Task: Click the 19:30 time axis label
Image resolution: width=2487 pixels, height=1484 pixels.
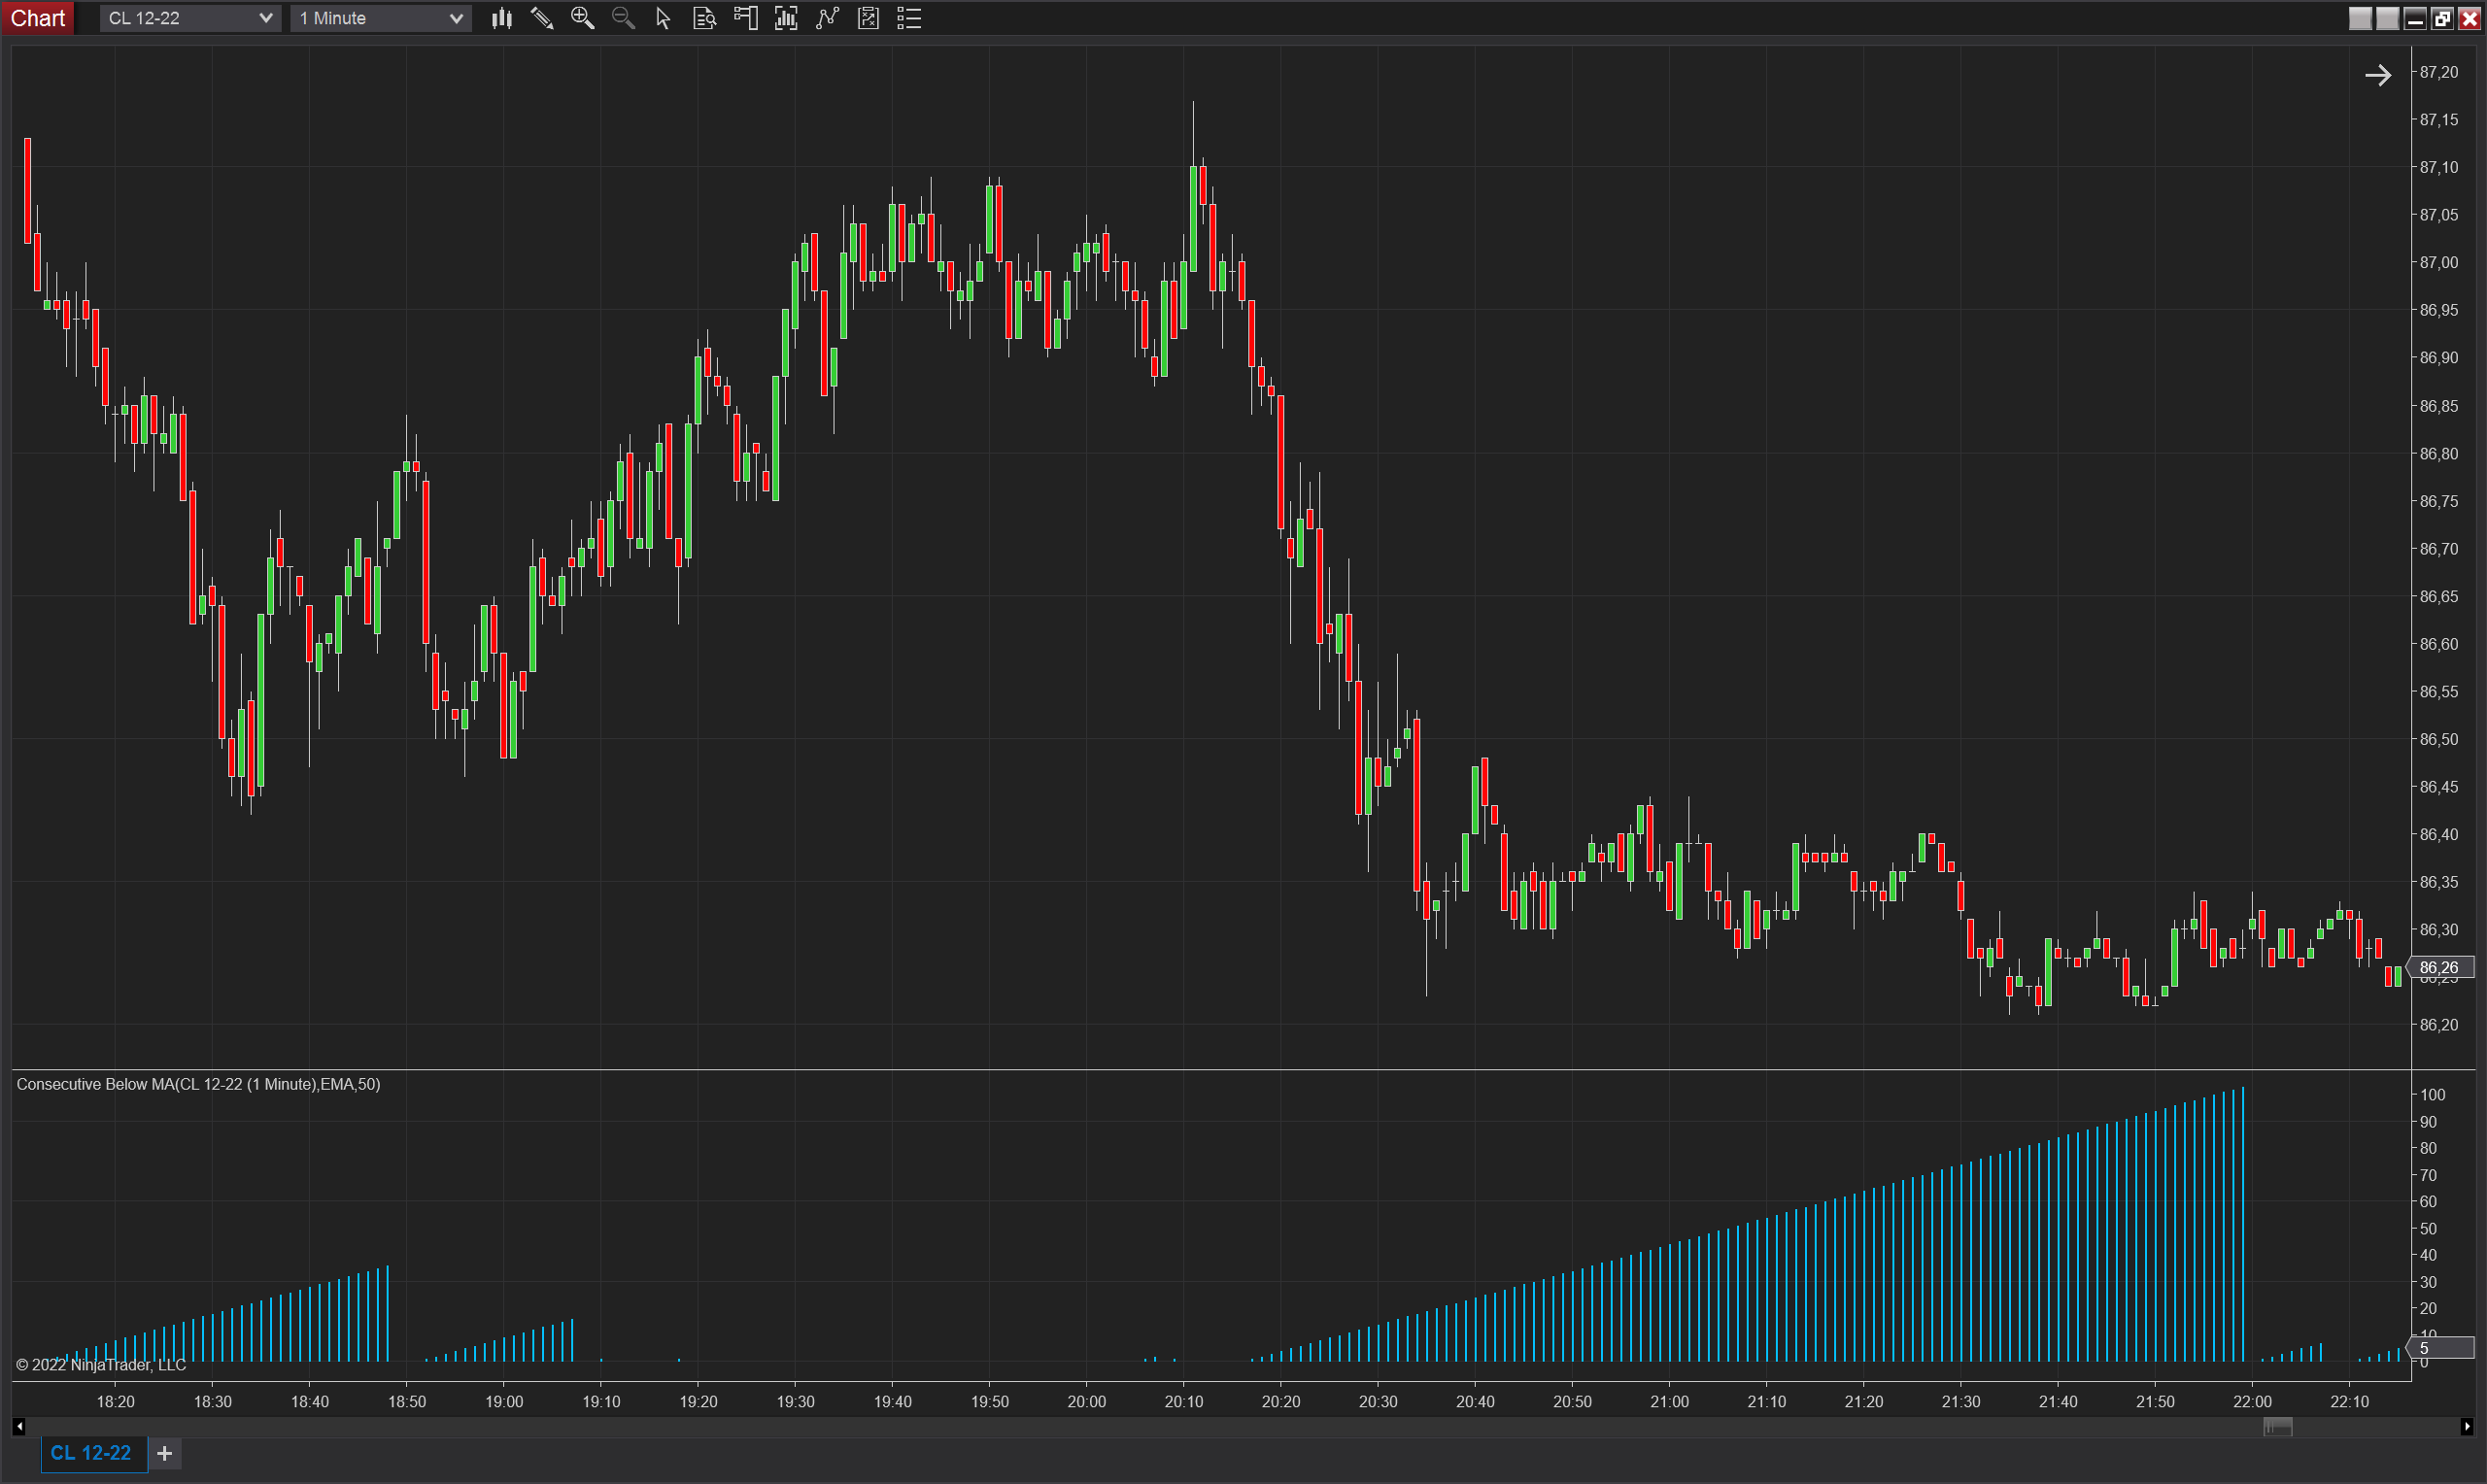Action: click(796, 1402)
